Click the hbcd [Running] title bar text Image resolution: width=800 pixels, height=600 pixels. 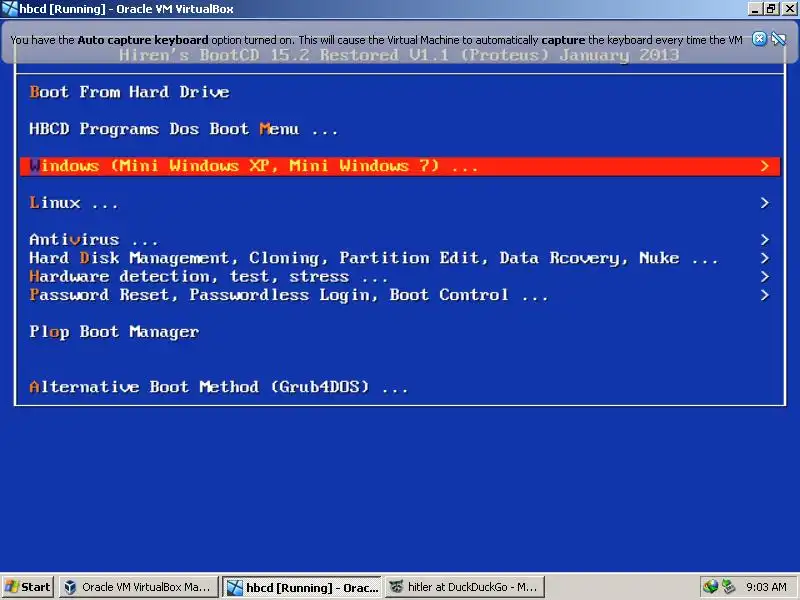point(127,9)
